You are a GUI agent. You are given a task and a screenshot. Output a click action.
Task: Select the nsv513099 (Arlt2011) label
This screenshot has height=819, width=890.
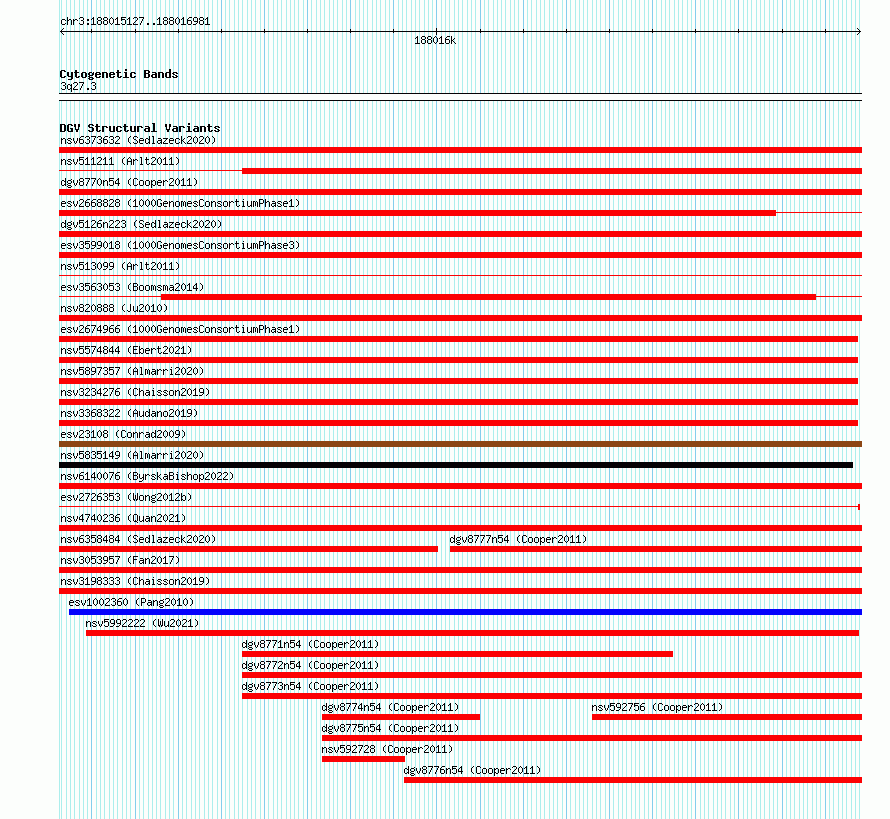[x=120, y=266]
